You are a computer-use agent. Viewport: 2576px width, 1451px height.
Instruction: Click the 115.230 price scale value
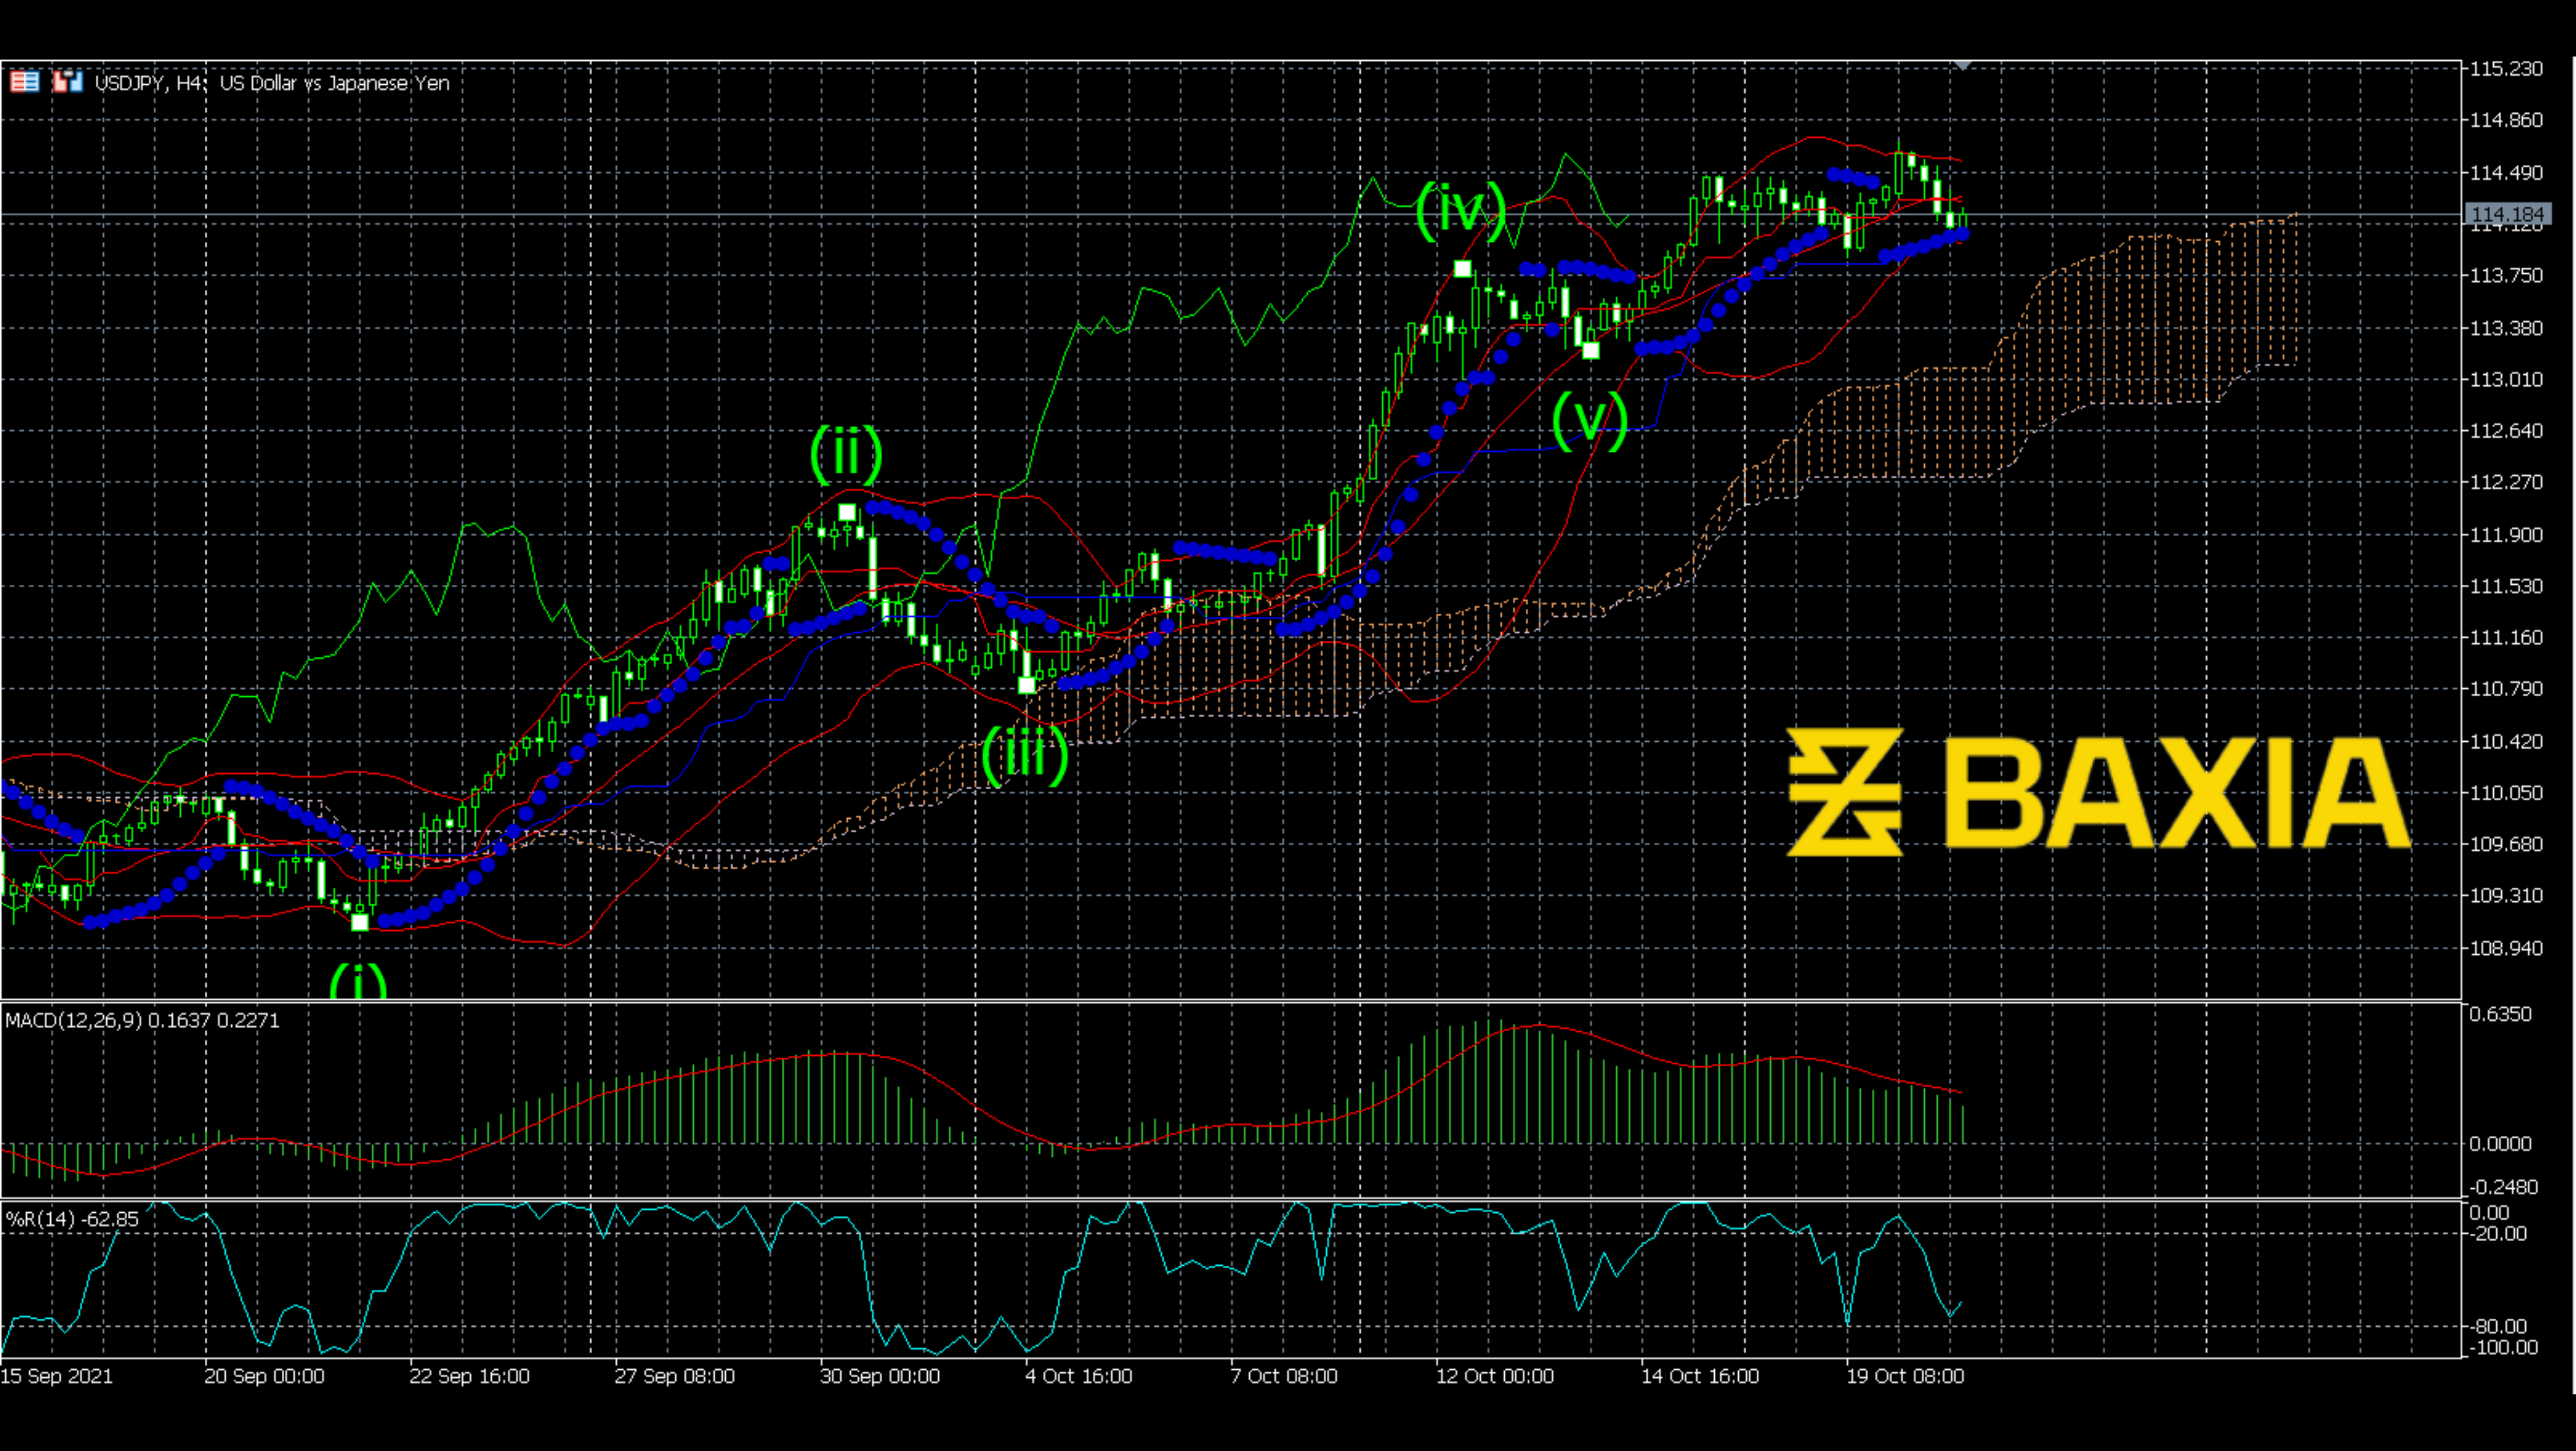[2506, 68]
